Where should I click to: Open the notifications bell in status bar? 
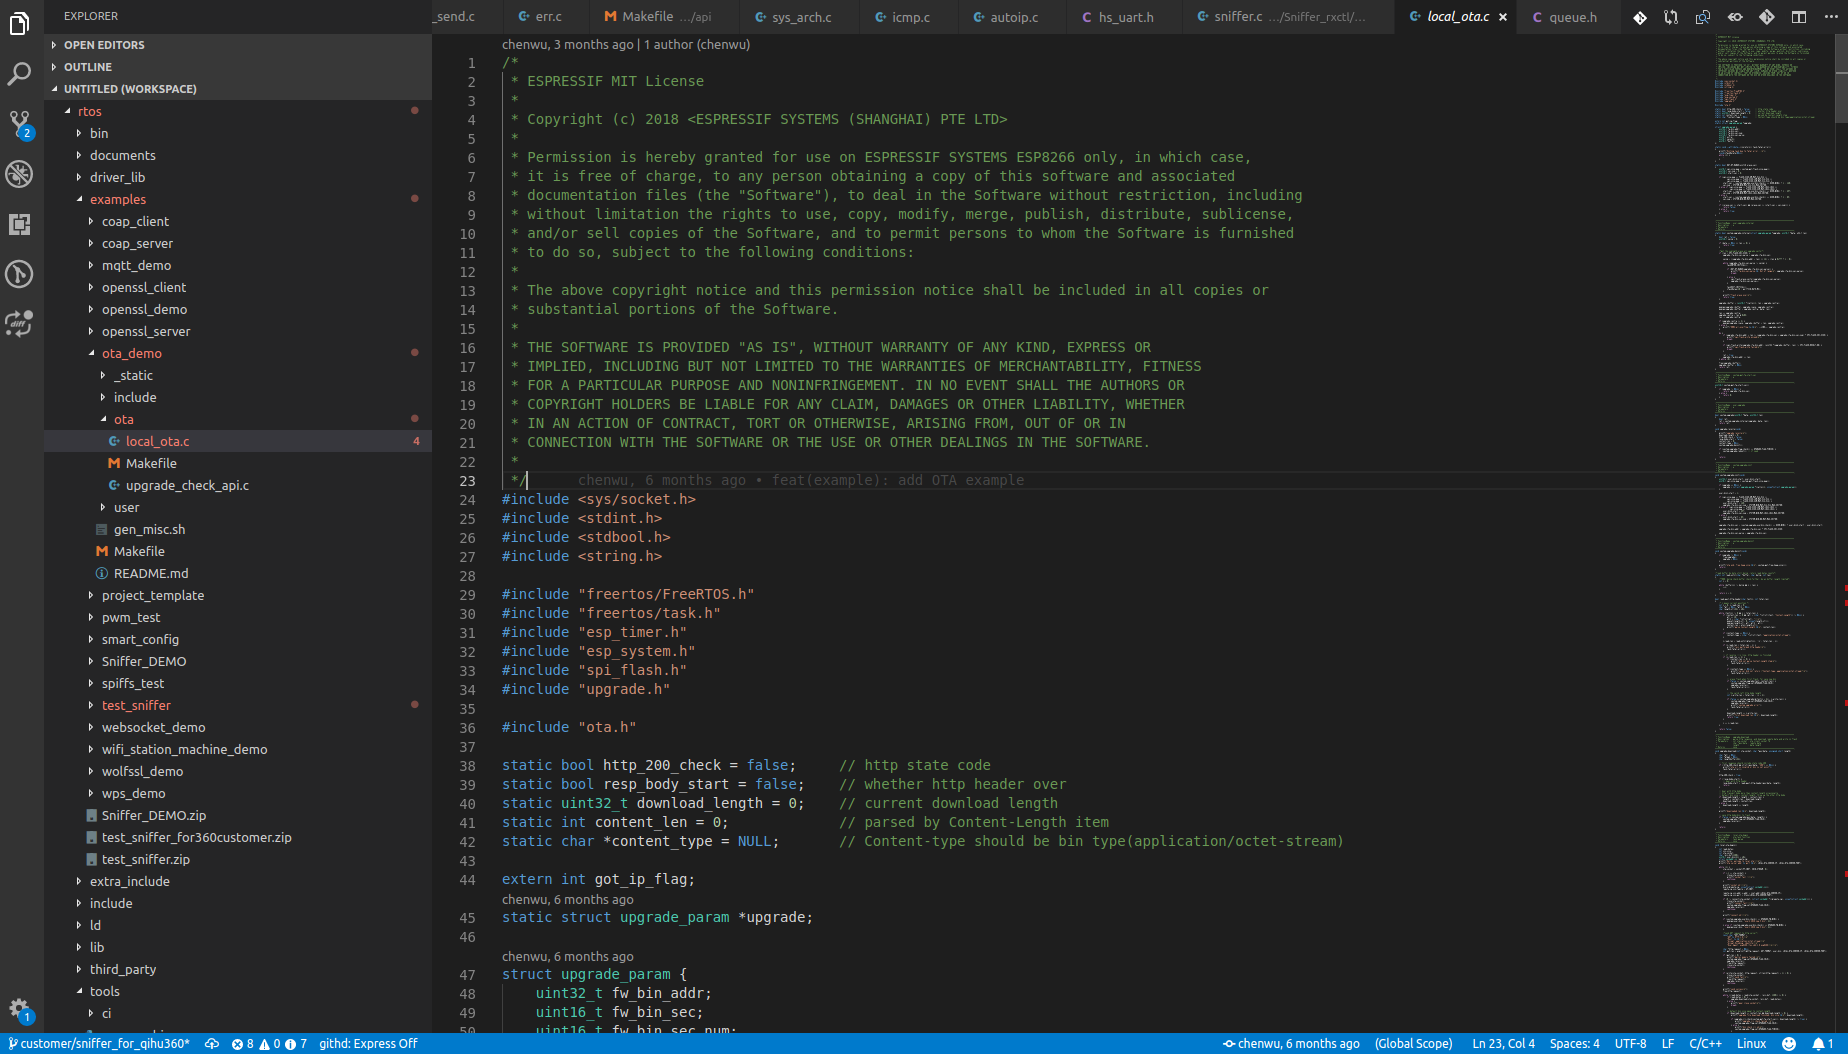click(1822, 1044)
